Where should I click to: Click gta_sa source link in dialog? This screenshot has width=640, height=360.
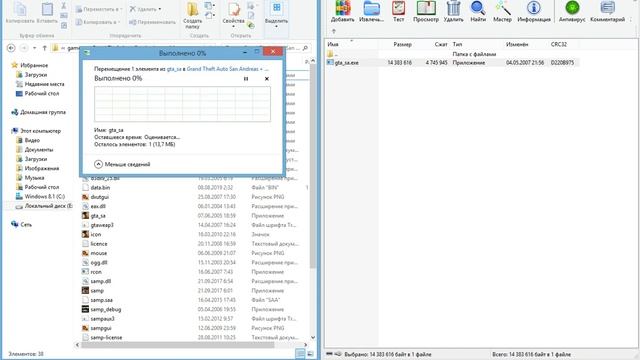pyautogui.click(x=174, y=69)
